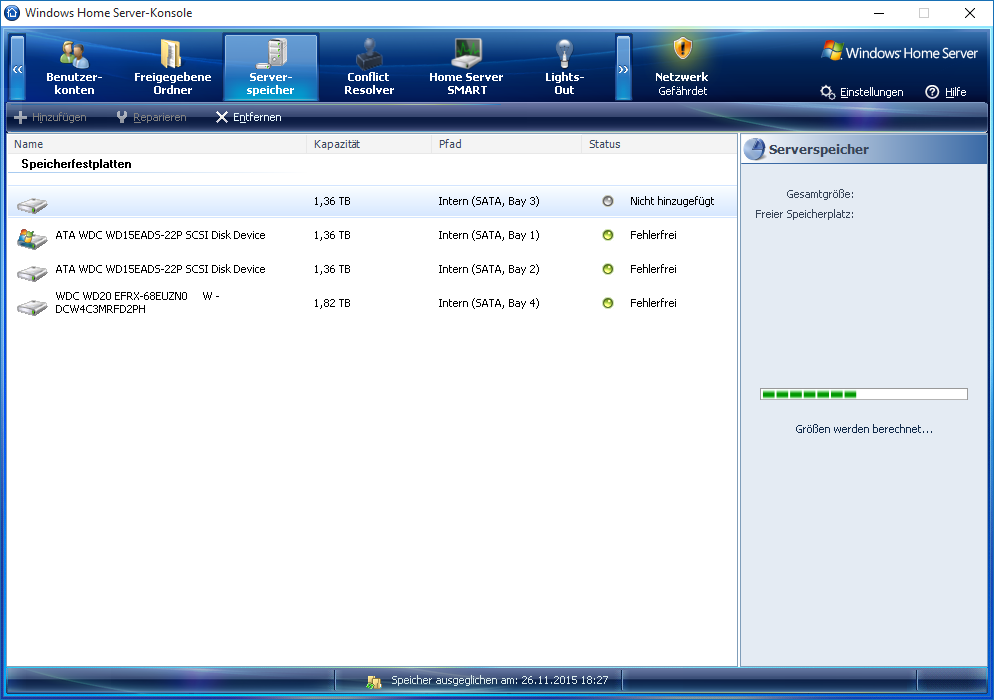
Task: Minimize the Windows Home Server-Konsole window
Action: (x=879, y=13)
